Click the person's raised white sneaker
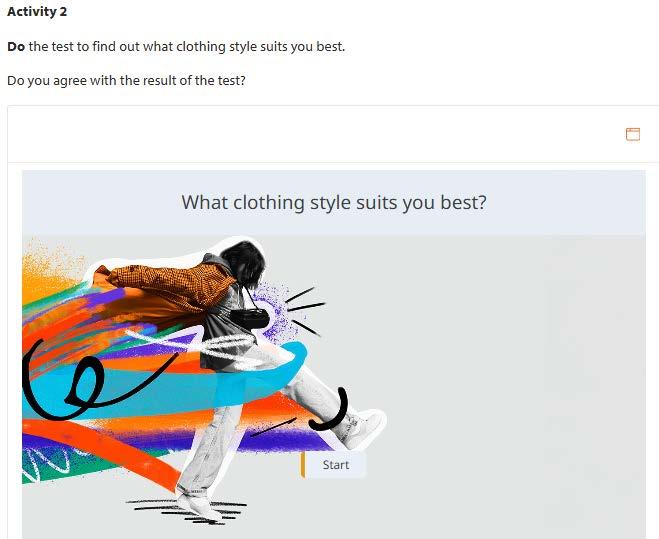 362,428
